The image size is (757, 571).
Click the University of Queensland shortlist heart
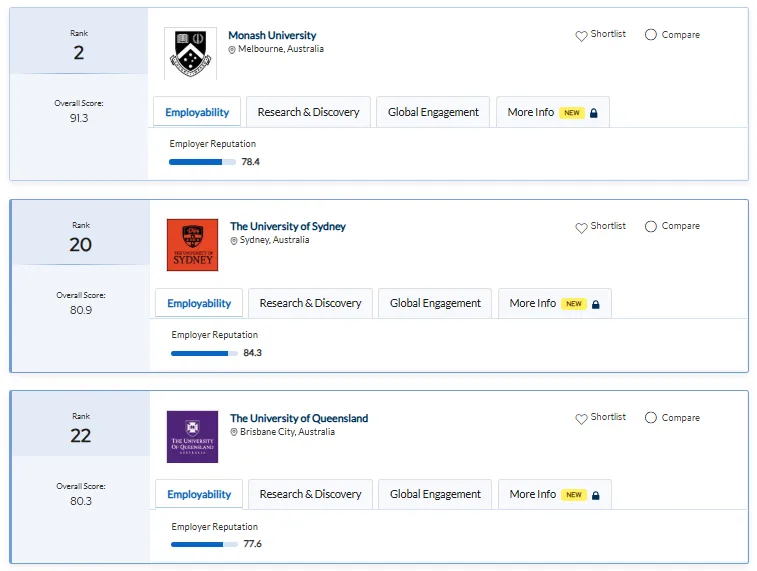pos(581,418)
